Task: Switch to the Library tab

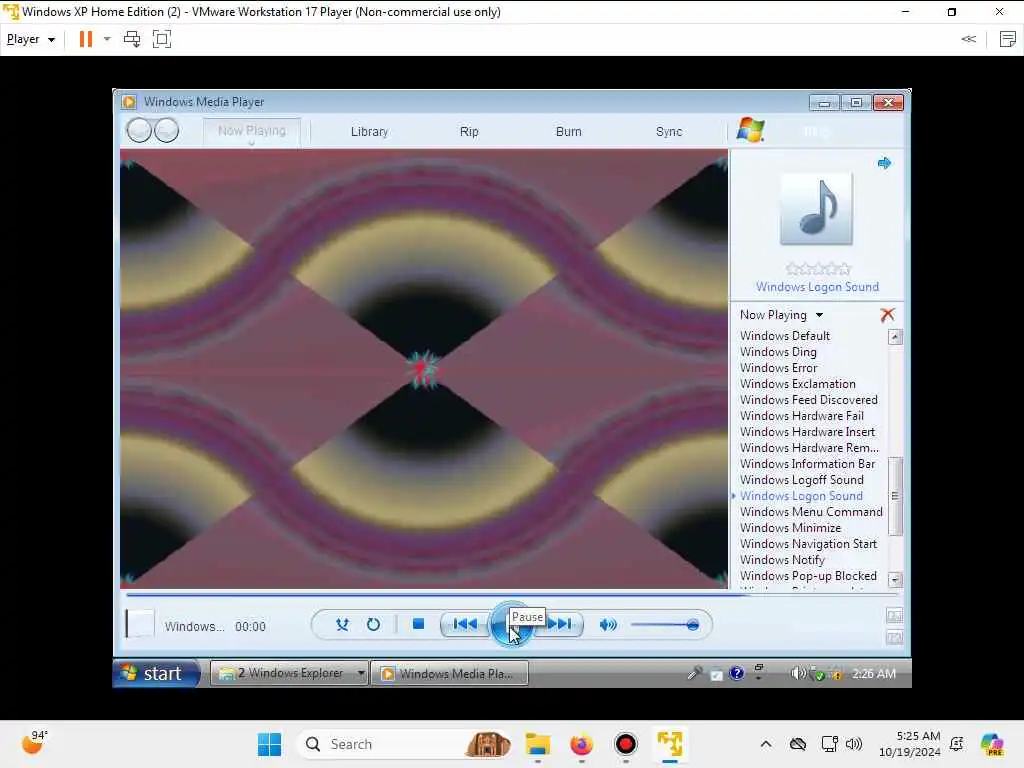Action: coord(369,131)
